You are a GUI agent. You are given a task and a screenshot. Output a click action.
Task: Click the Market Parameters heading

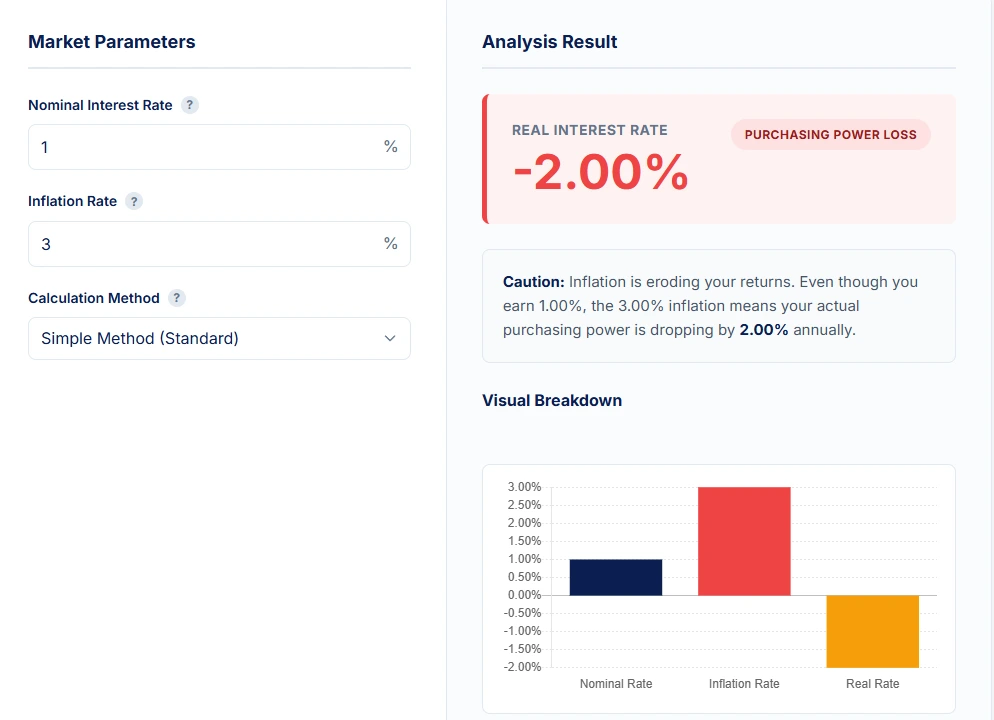112,42
